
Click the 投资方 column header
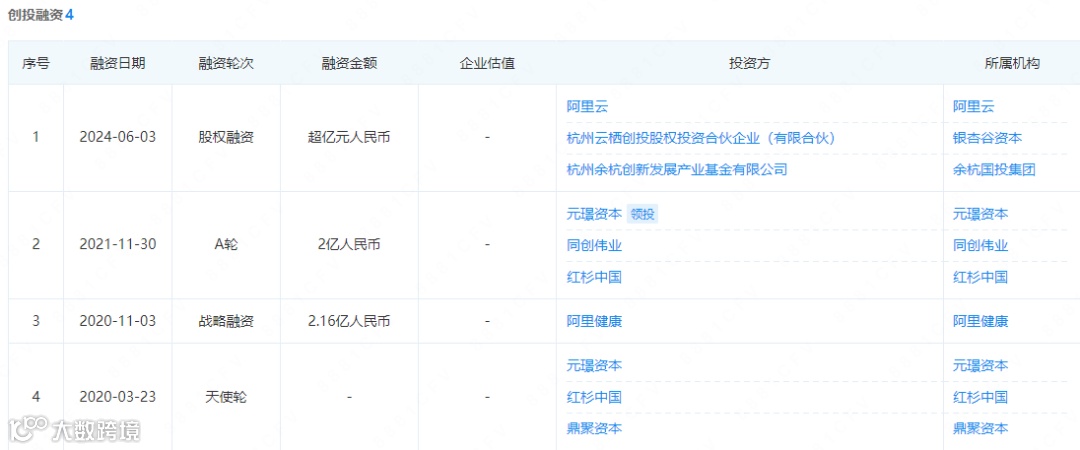[x=749, y=63]
